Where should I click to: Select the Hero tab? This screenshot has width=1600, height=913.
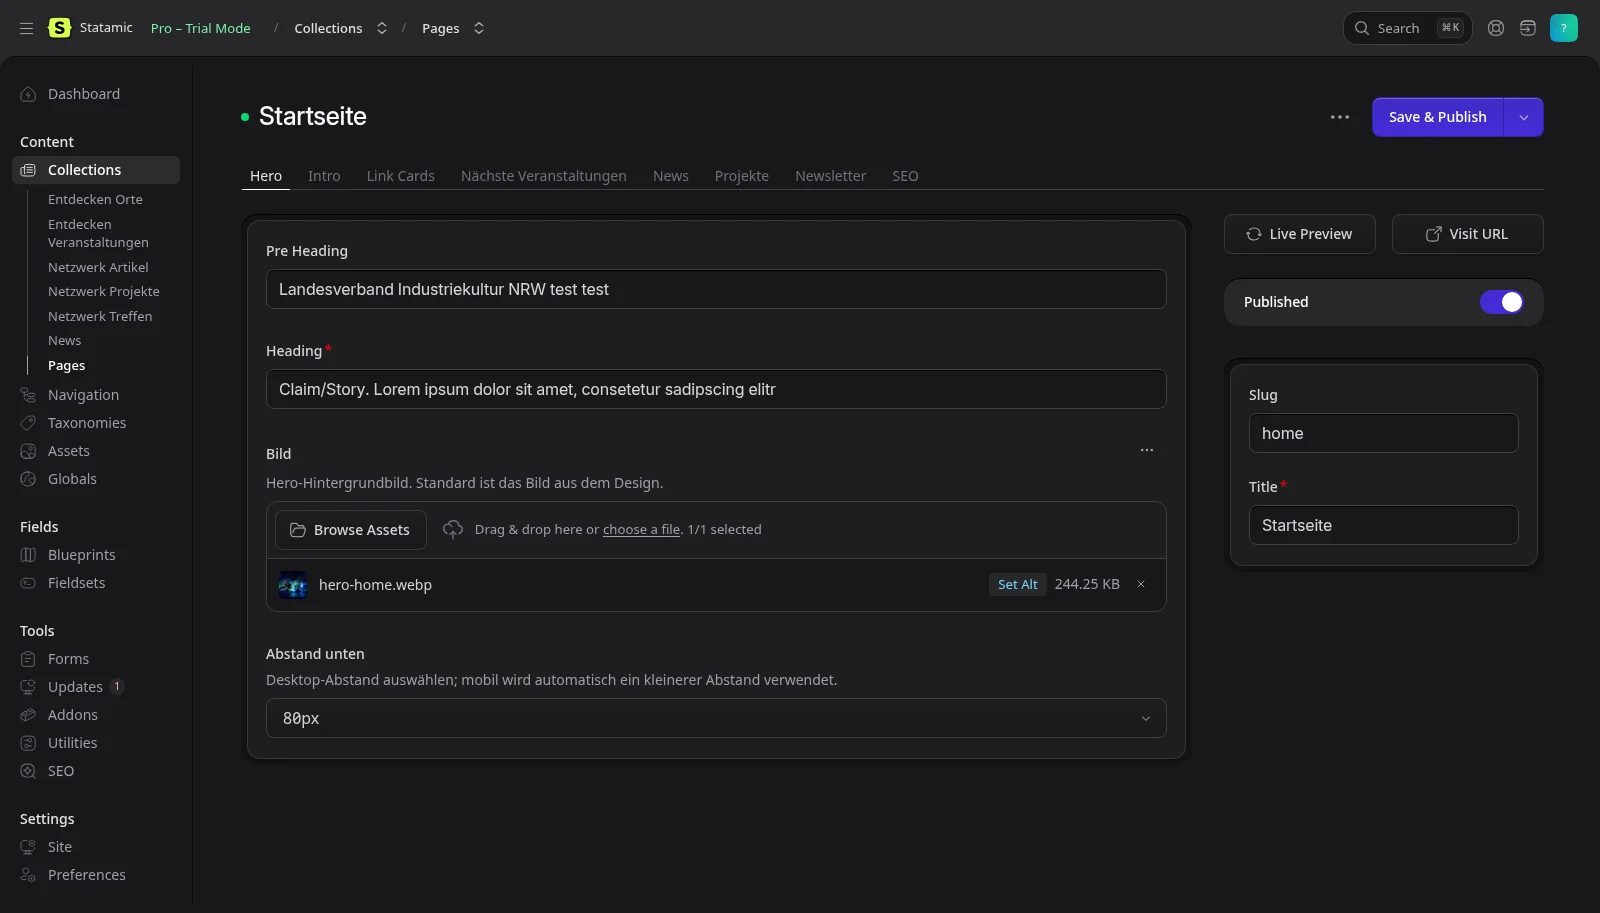pos(266,176)
